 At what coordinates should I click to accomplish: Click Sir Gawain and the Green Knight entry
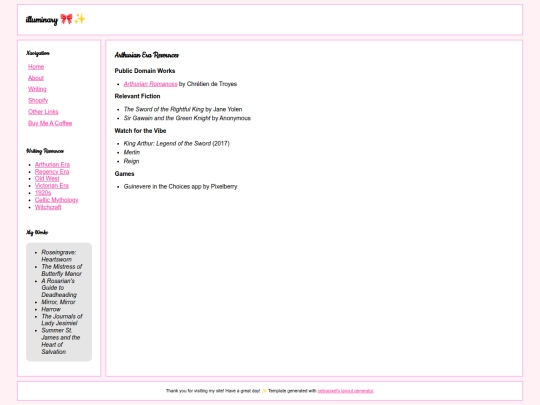(x=187, y=118)
